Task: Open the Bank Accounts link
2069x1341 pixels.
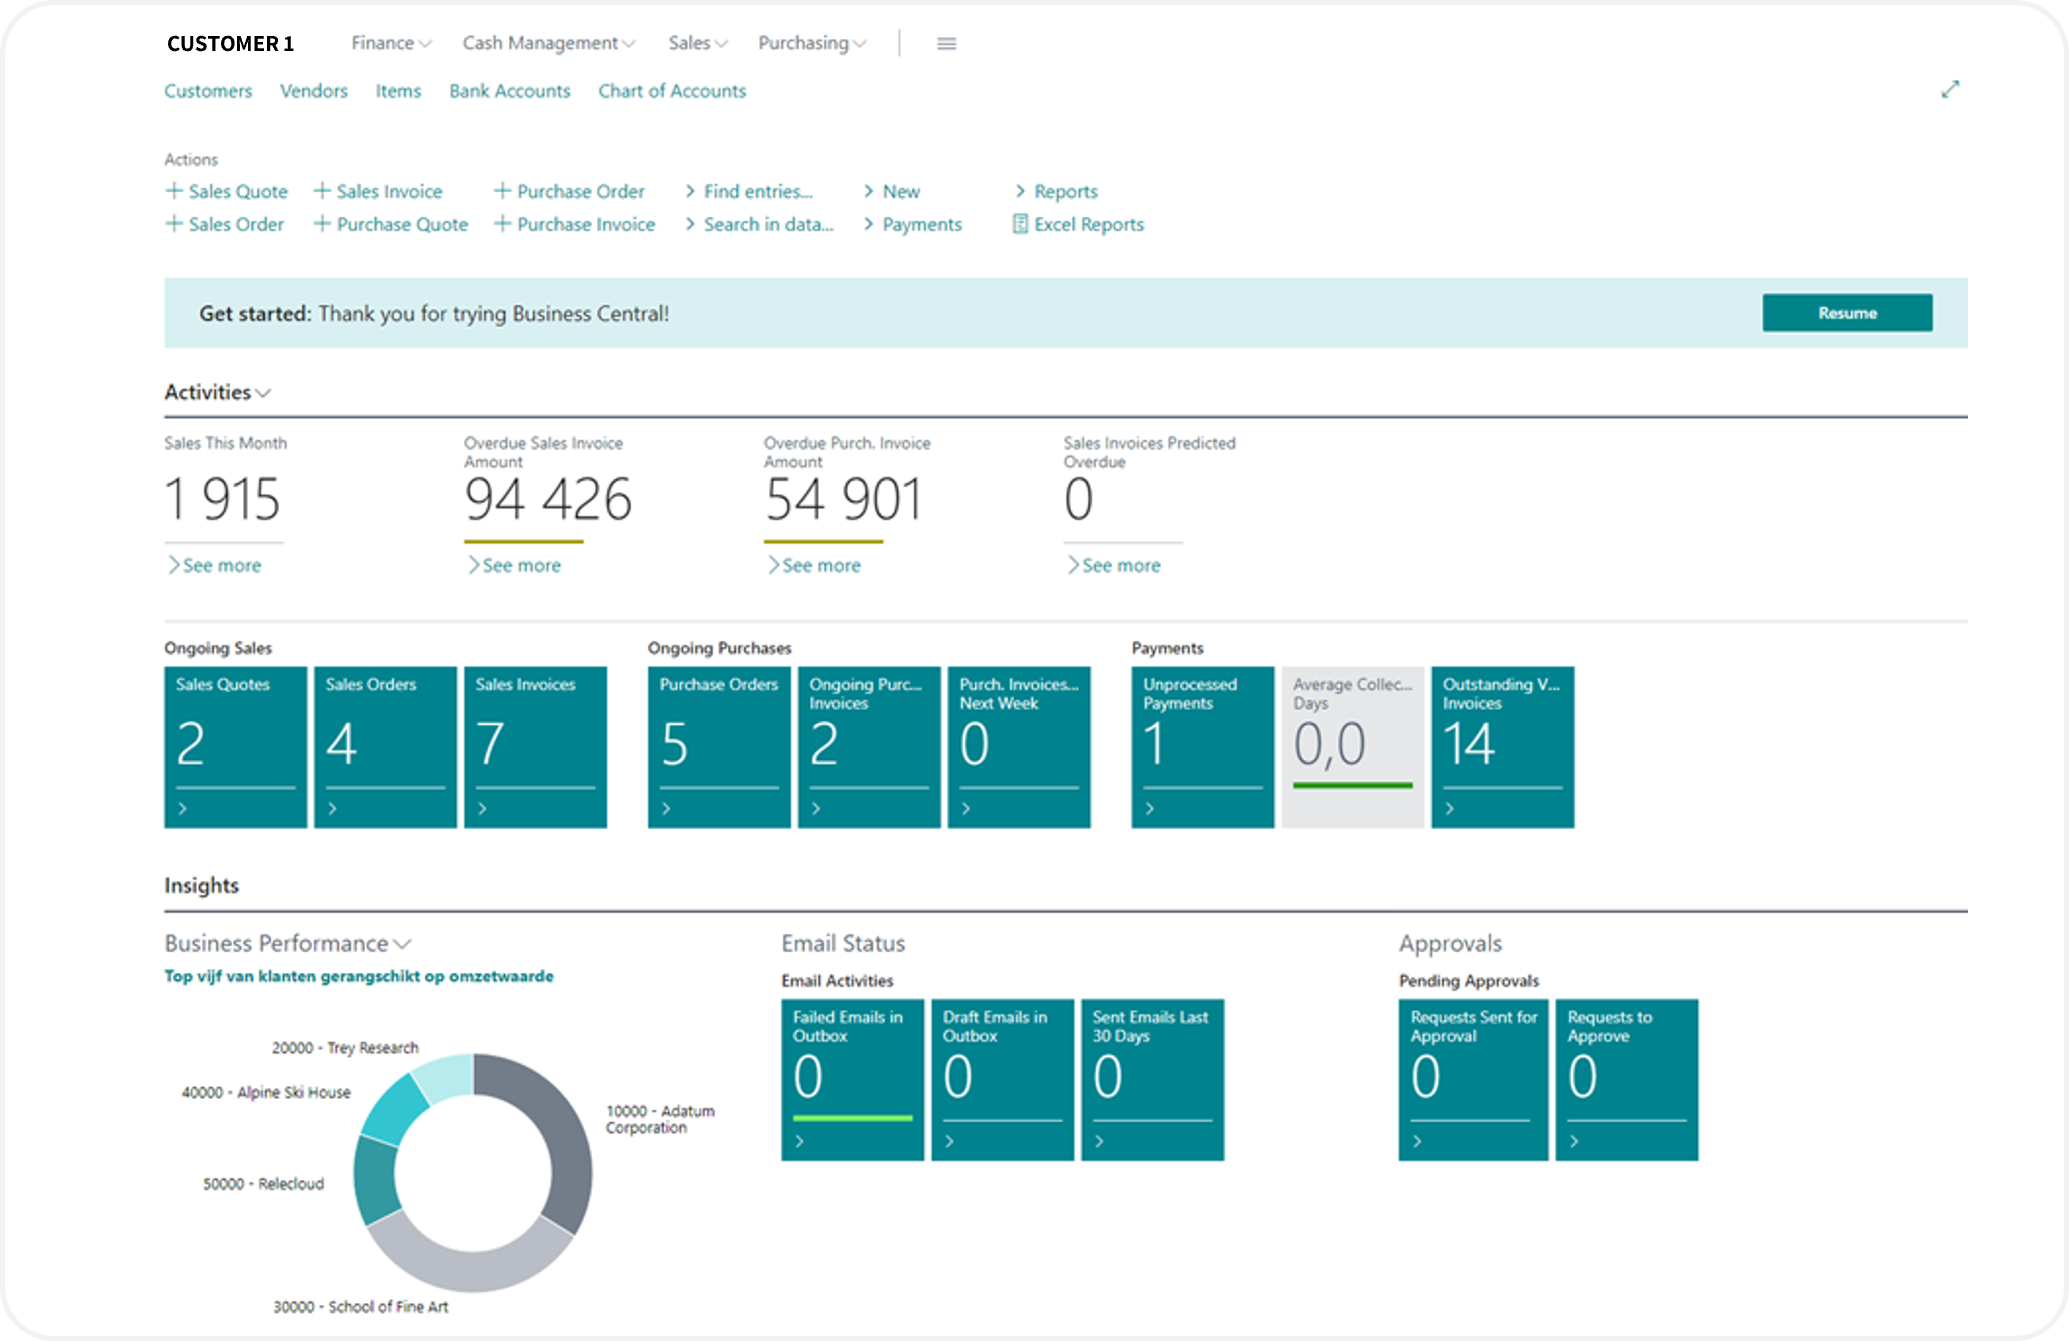Action: [x=510, y=91]
